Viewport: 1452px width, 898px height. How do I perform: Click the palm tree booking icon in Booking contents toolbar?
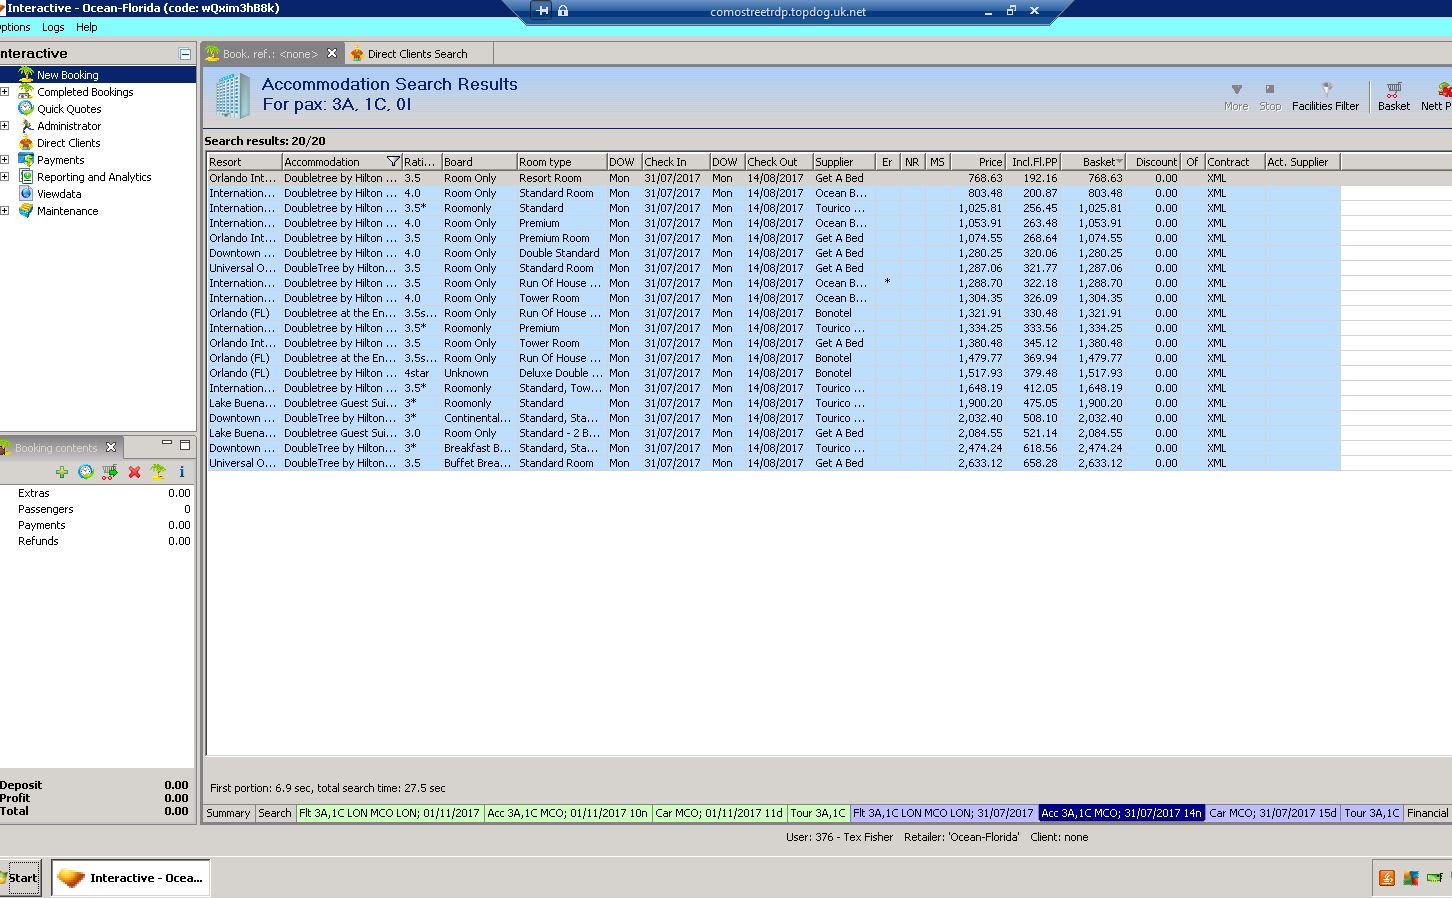click(x=158, y=472)
